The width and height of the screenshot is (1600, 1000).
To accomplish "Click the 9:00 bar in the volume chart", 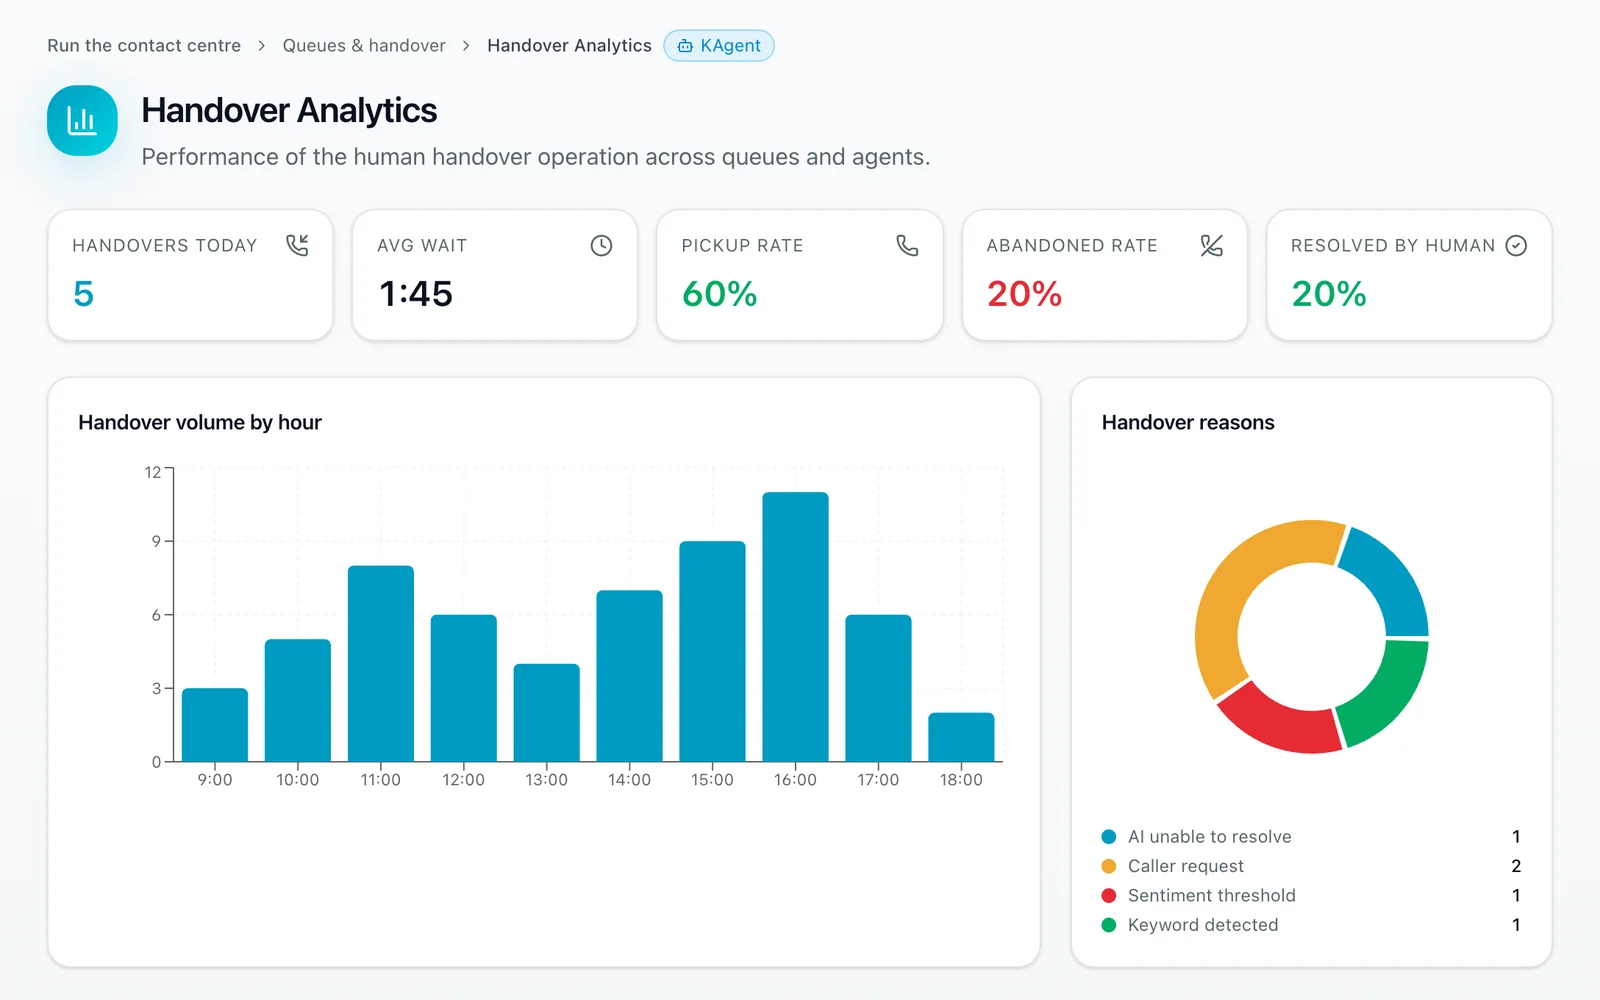I will tap(215, 725).
